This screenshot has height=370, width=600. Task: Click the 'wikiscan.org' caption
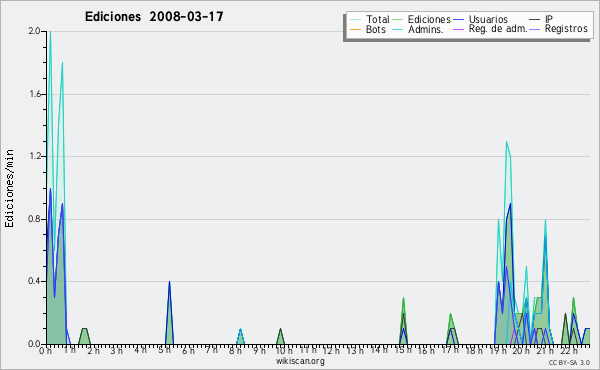click(300, 361)
